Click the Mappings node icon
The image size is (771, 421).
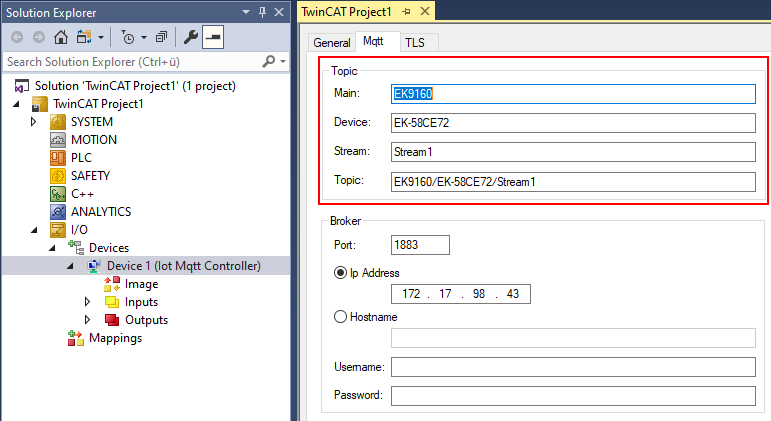(x=76, y=338)
